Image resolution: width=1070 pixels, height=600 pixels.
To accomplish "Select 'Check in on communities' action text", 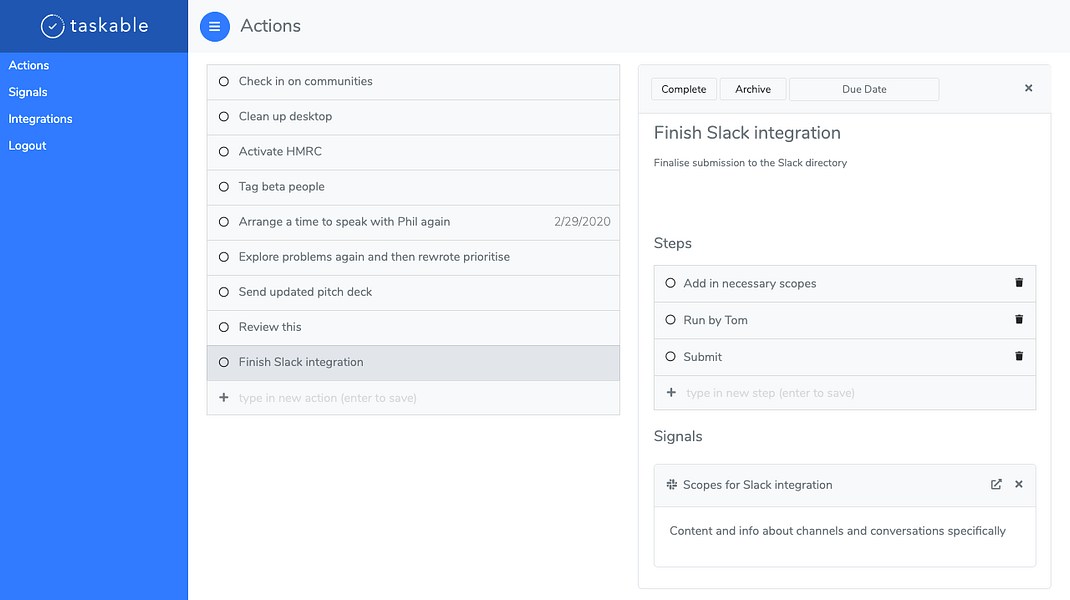I will click(x=306, y=81).
